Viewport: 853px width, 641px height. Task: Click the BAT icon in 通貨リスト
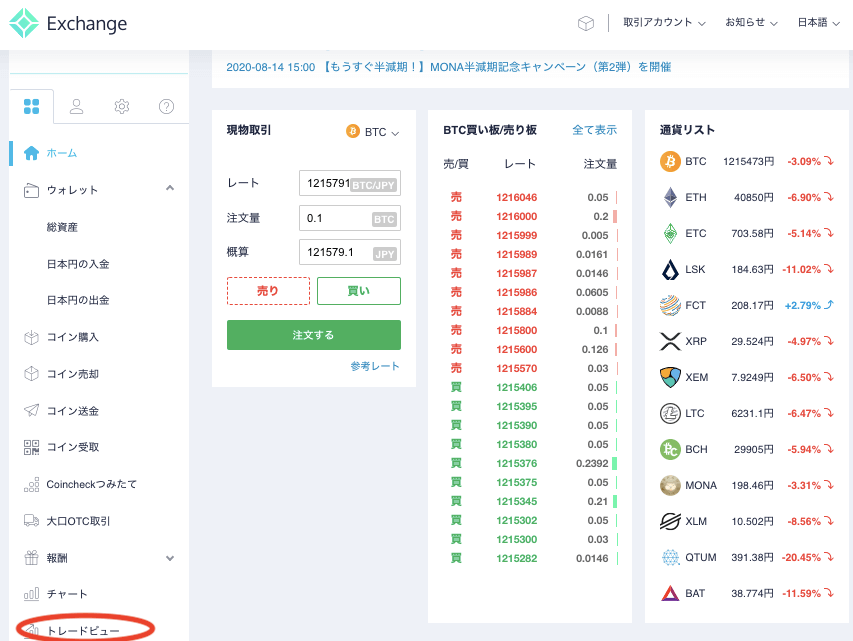(x=670, y=593)
